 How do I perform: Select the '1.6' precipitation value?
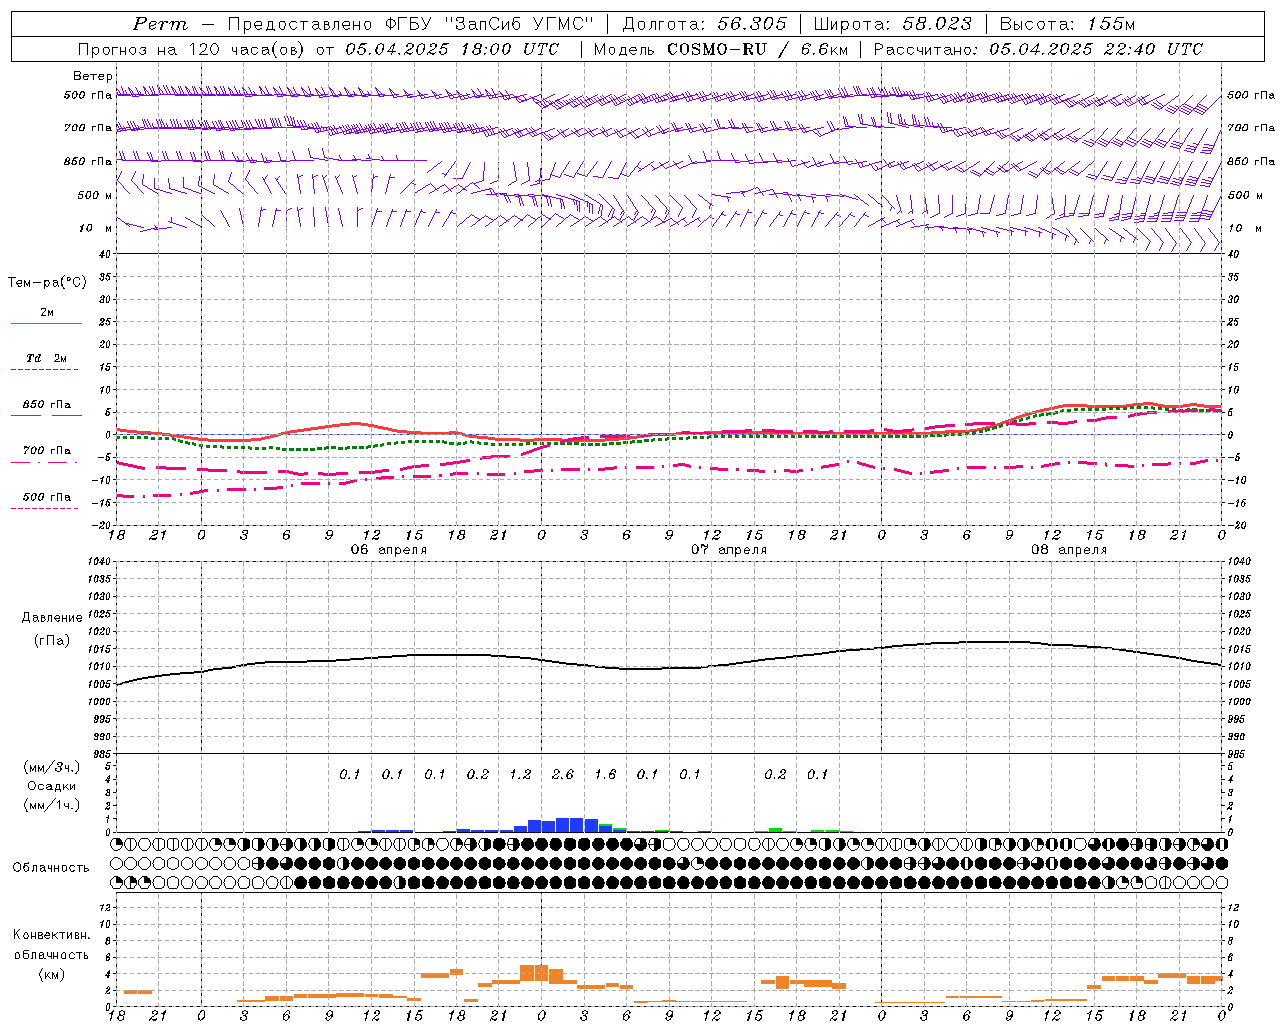tap(605, 774)
